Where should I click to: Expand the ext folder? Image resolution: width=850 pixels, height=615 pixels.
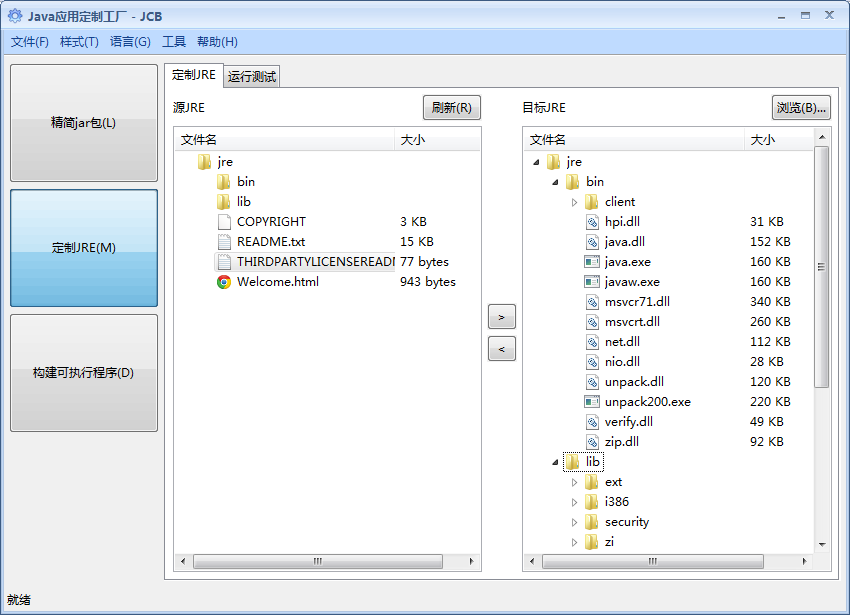tap(574, 482)
